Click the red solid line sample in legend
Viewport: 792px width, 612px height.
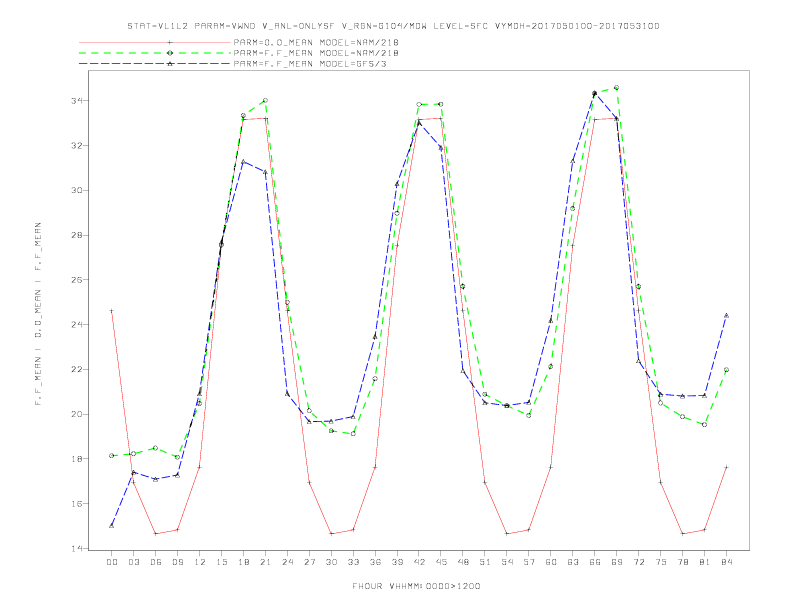coord(155,42)
